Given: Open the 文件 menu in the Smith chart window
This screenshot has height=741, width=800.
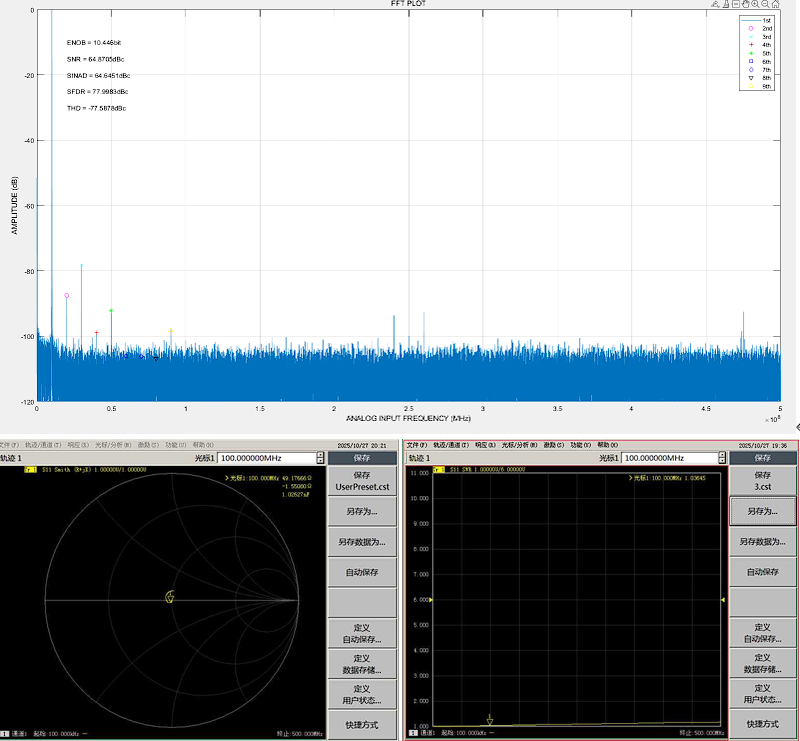Looking at the screenshot, I should 9,445.
